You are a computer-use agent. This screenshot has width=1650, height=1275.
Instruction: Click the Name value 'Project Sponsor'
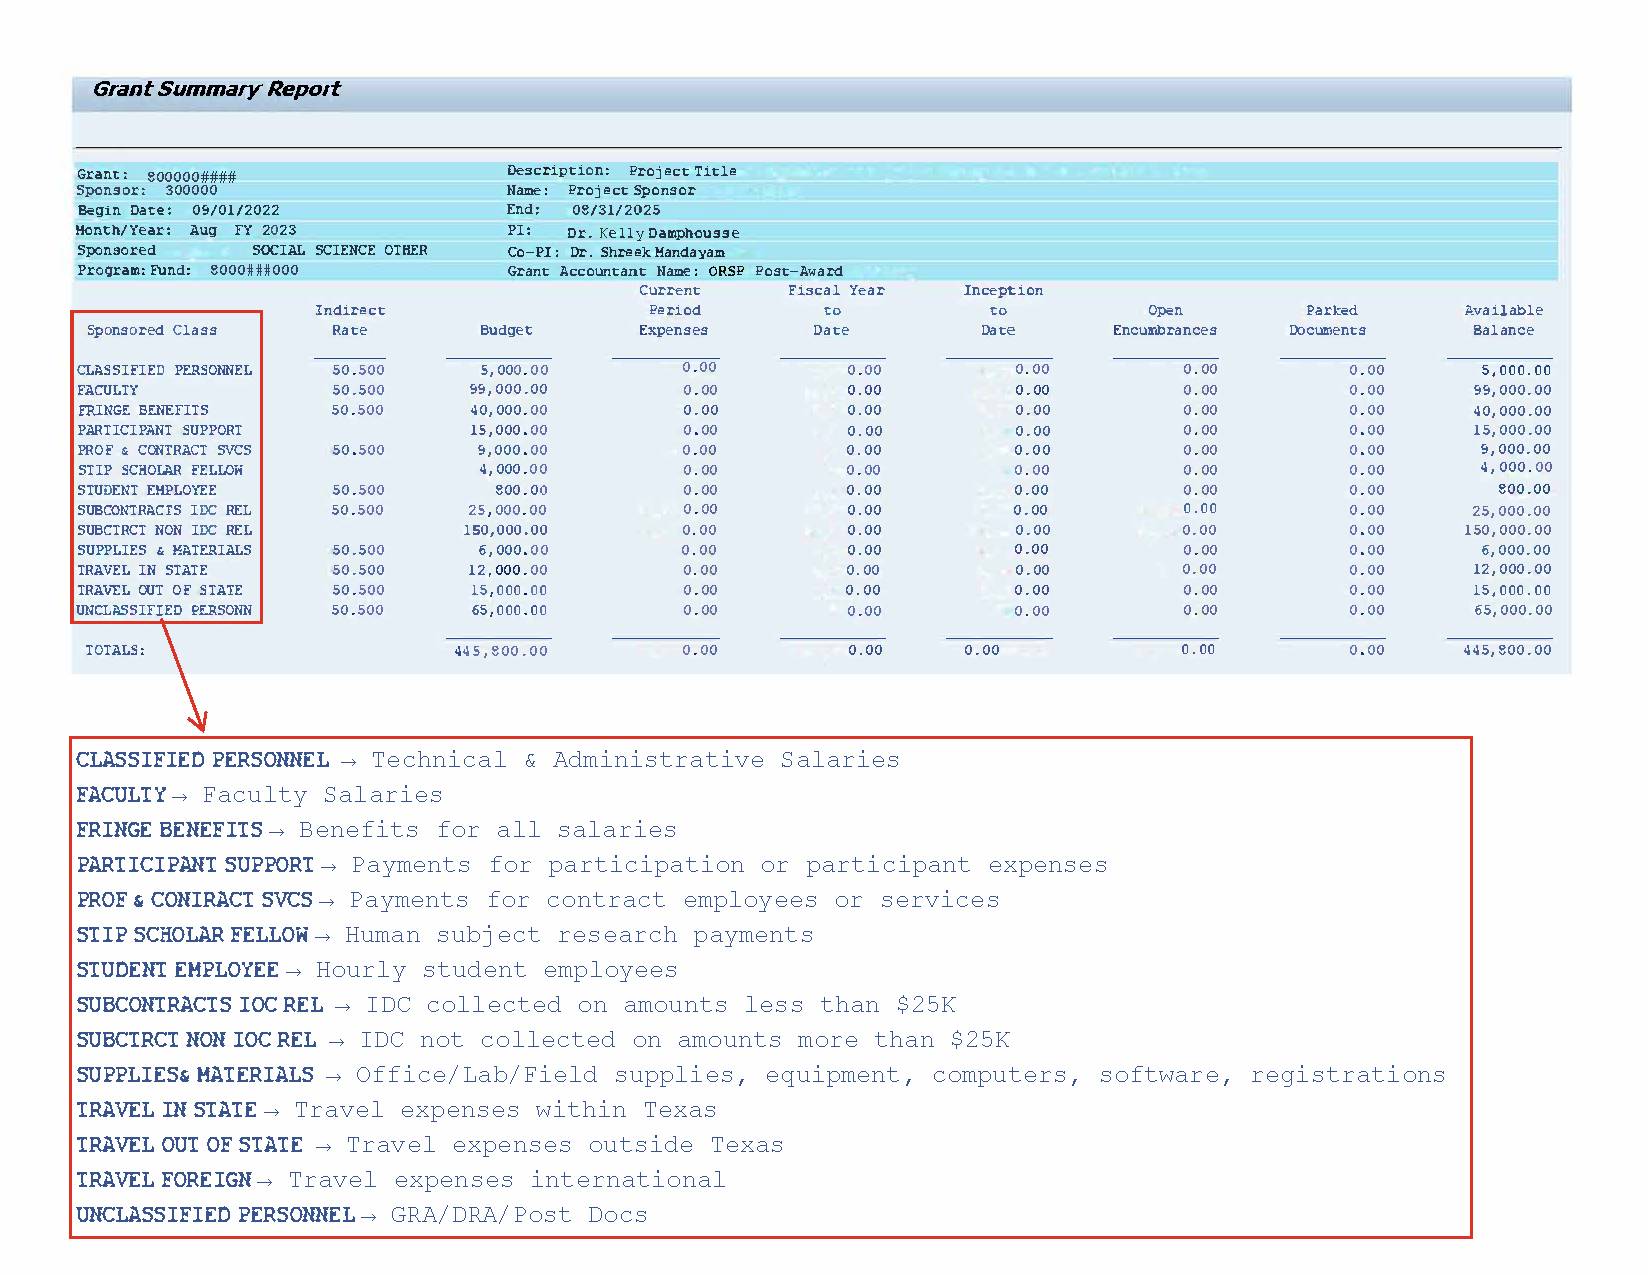[x=632, y=190]
